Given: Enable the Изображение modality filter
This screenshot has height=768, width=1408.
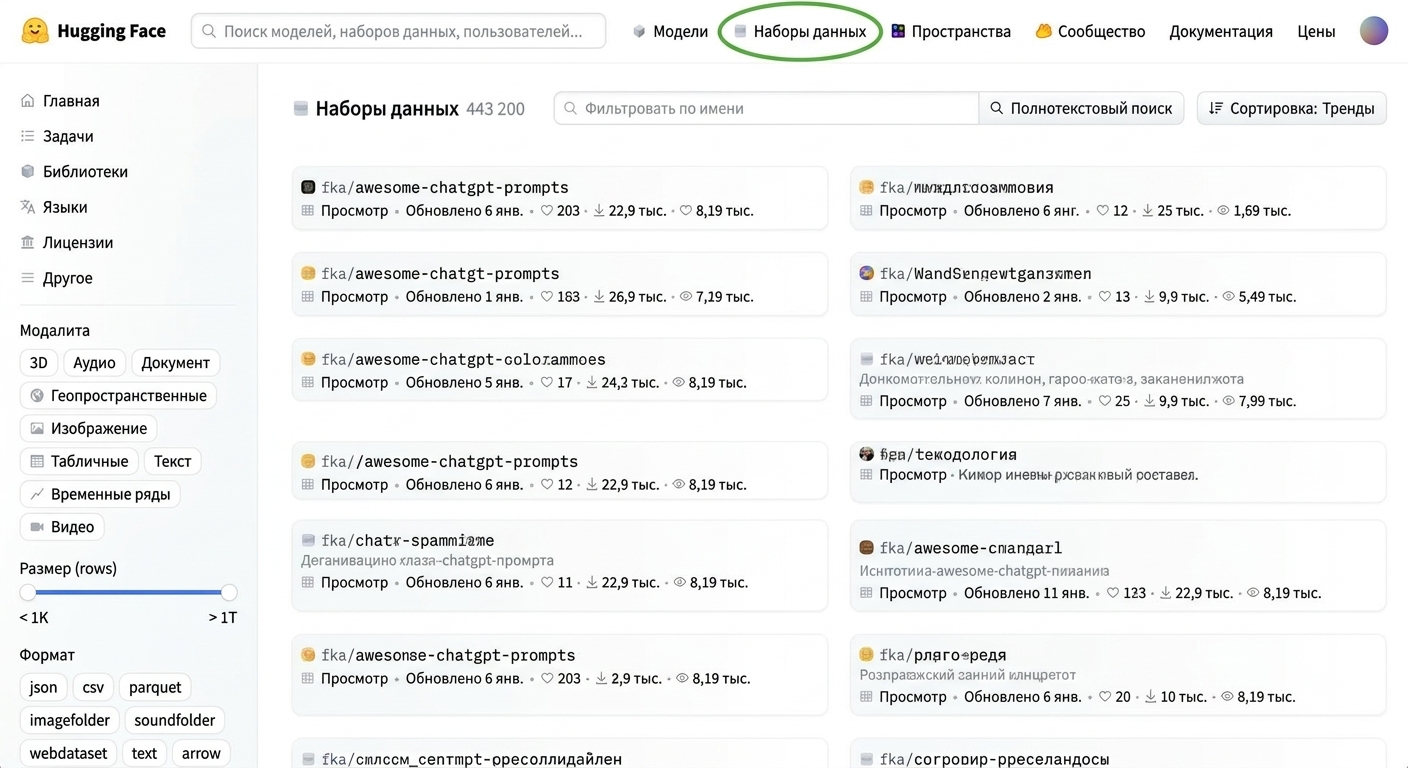Looking at the screenshot, I should pos(88,429).
